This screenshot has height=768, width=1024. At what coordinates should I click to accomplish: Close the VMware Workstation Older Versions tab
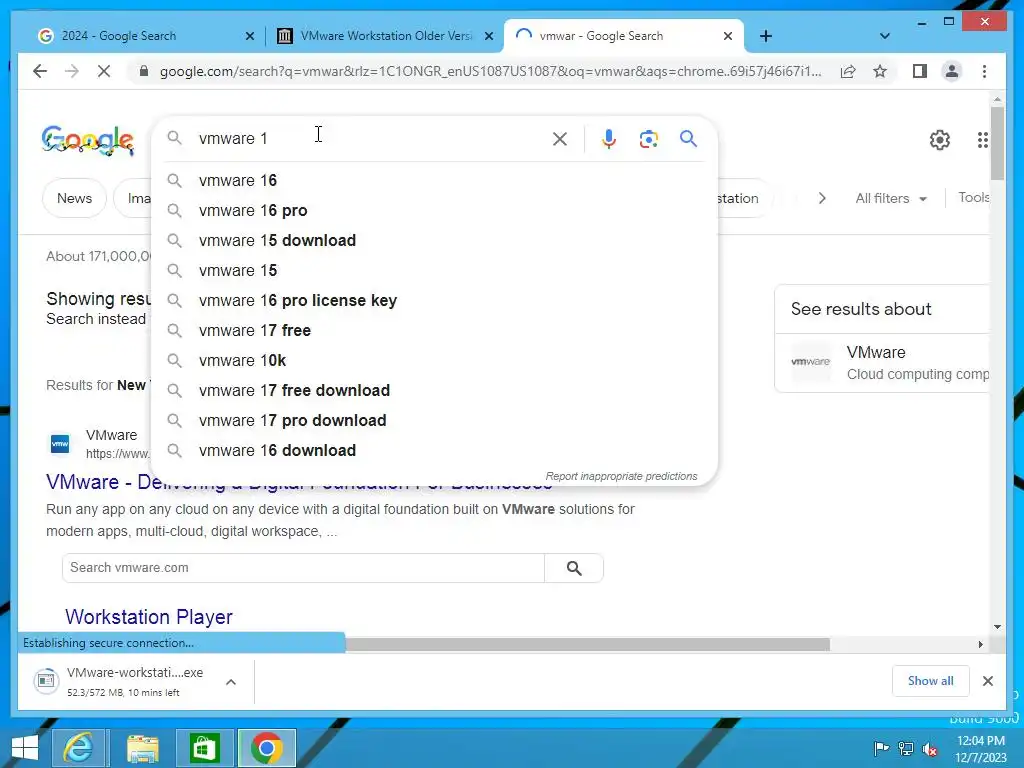(488, 36)
